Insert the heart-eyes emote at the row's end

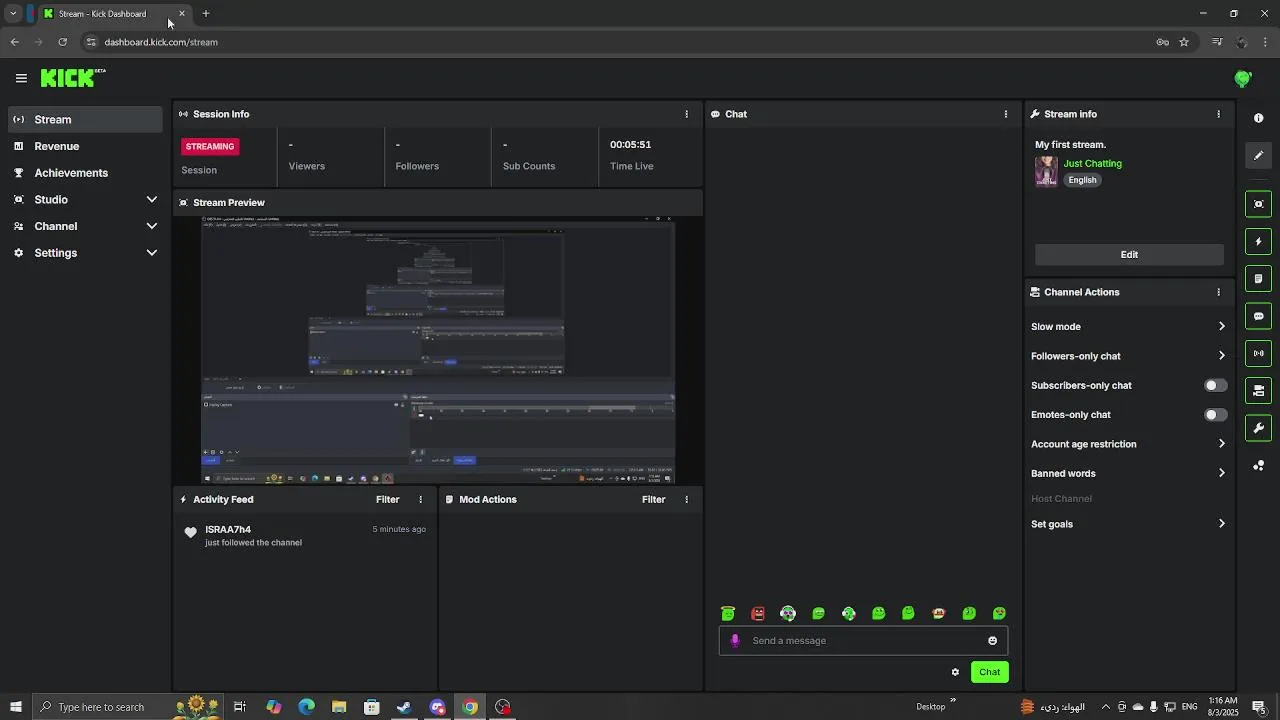[999, 613]
